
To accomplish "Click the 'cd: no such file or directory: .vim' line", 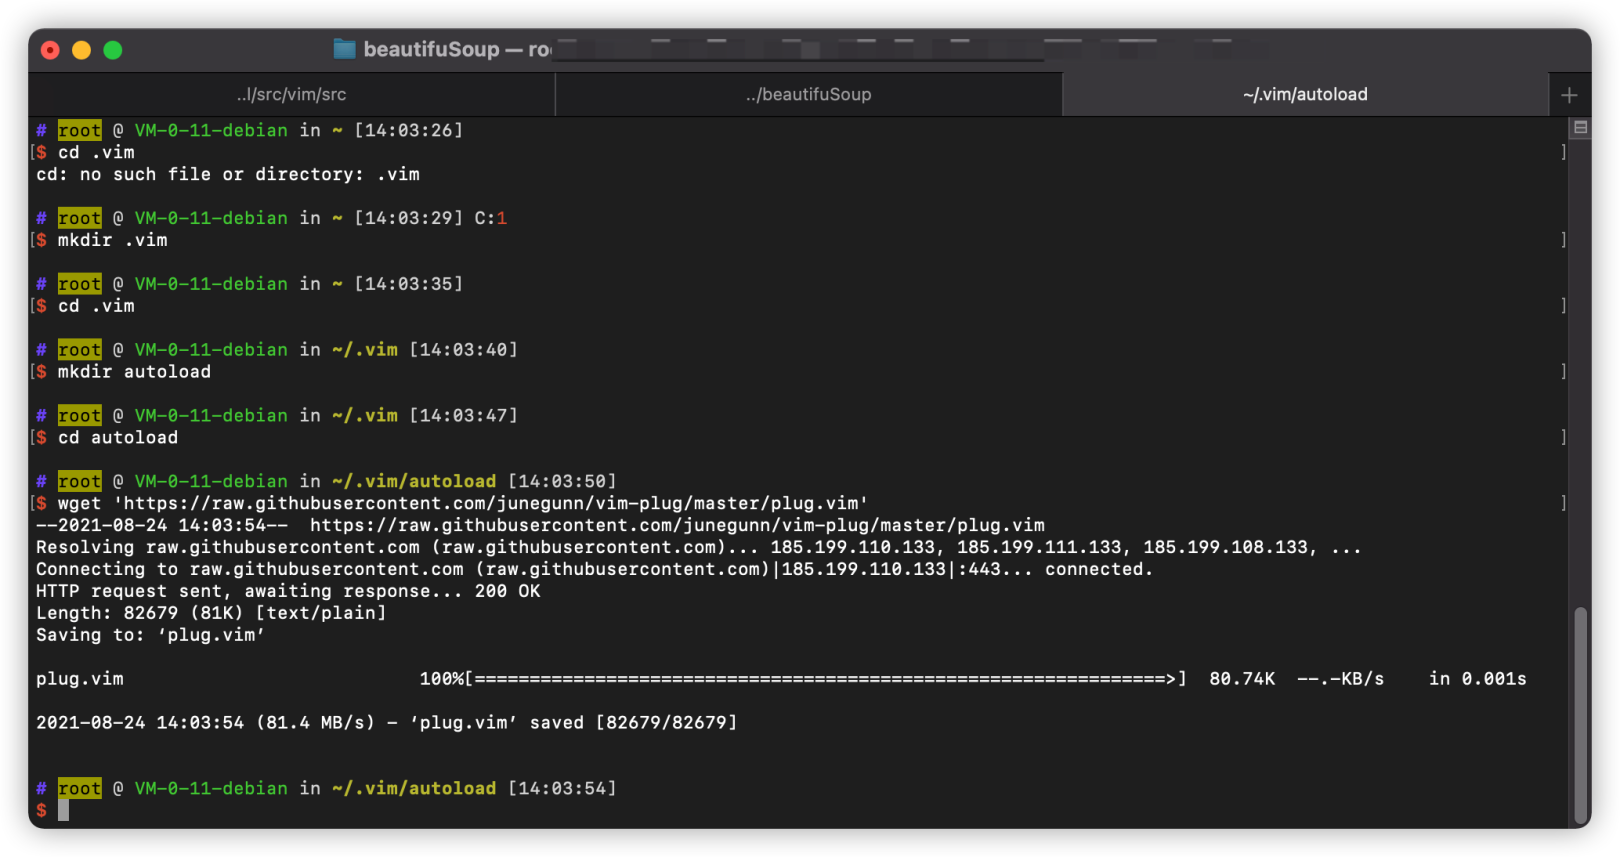I will [x=228, y=174].
